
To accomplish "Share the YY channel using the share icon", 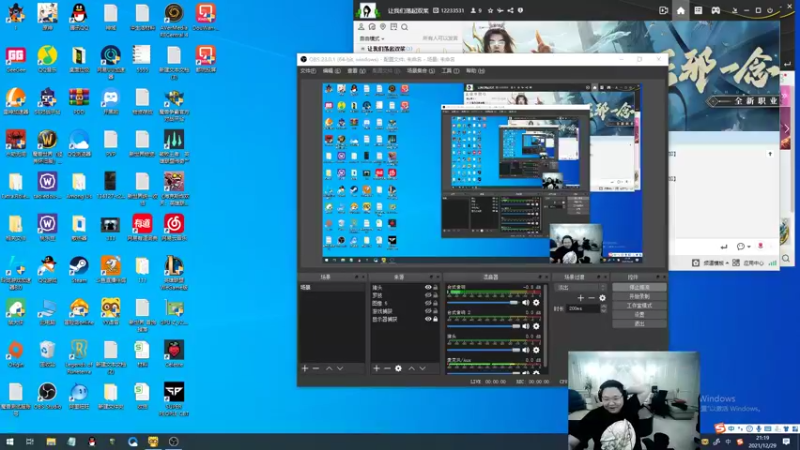I will click(x=510, y=10).
